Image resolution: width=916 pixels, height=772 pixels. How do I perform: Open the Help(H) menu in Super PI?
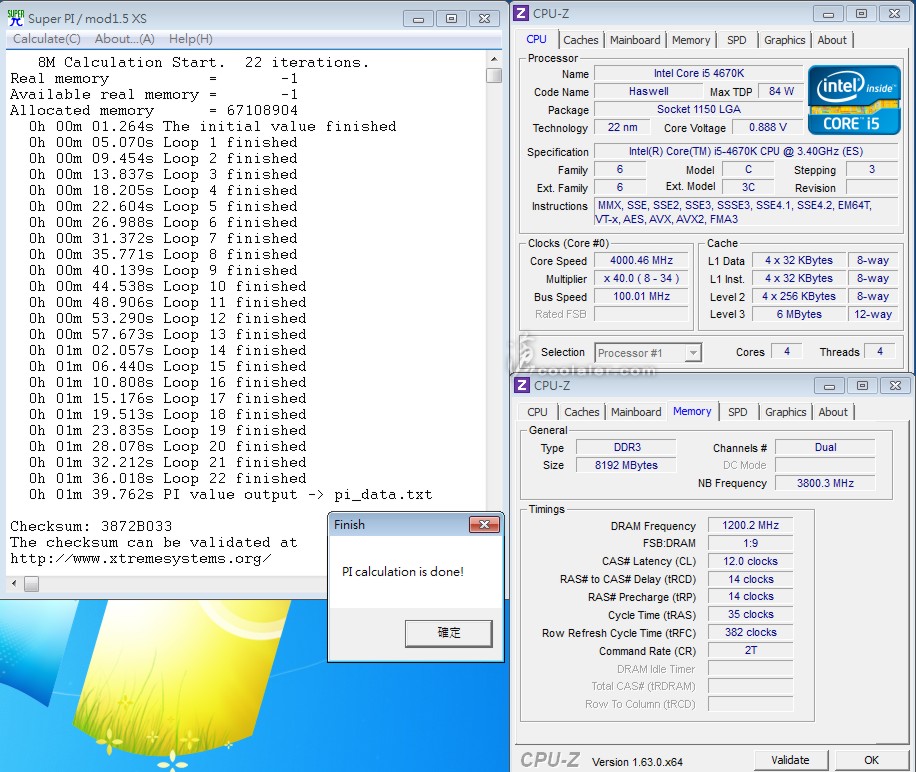(x=190, y=39)
